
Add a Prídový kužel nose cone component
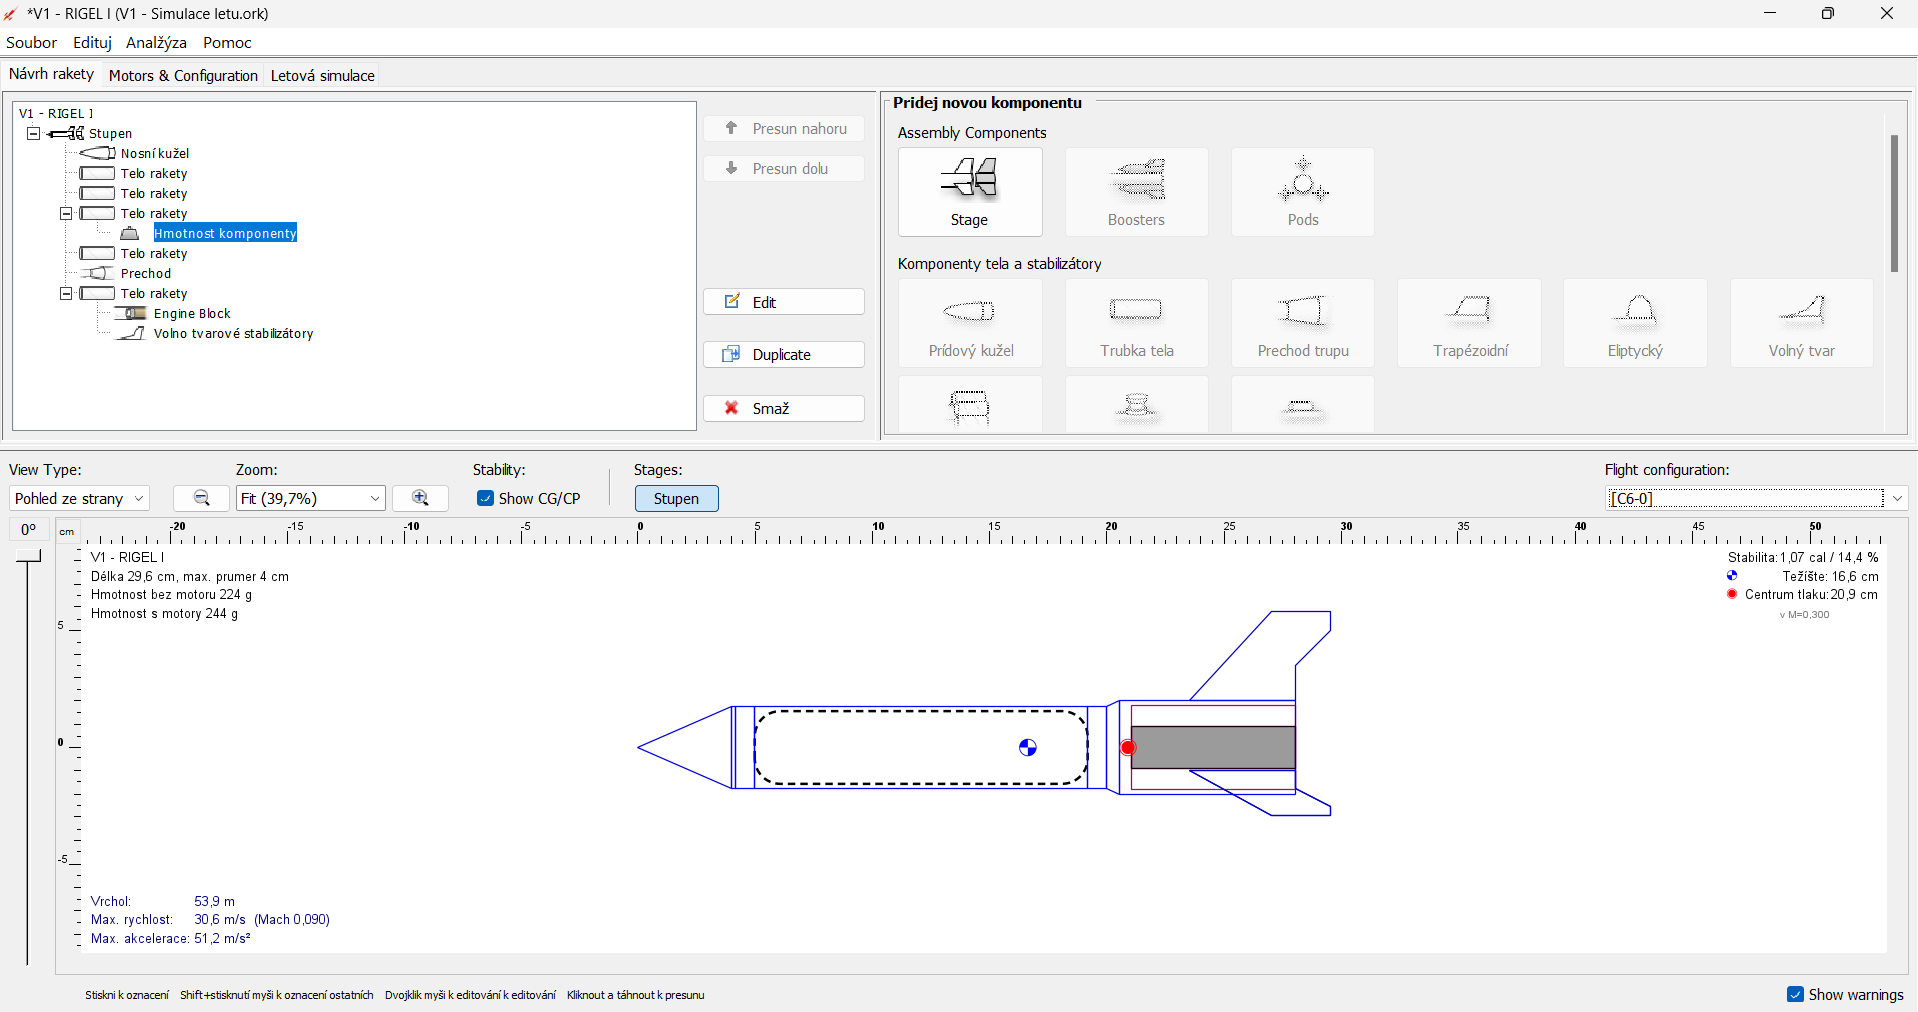coord(970,323)
